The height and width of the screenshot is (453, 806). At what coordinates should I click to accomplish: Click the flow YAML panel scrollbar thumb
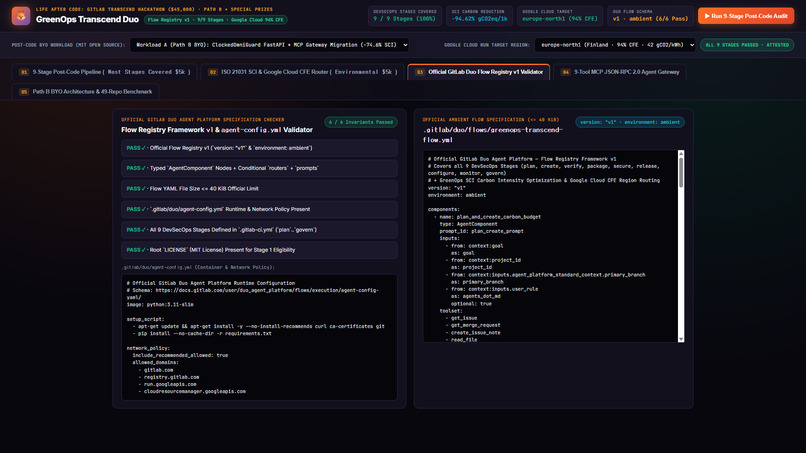coord(681,172)
